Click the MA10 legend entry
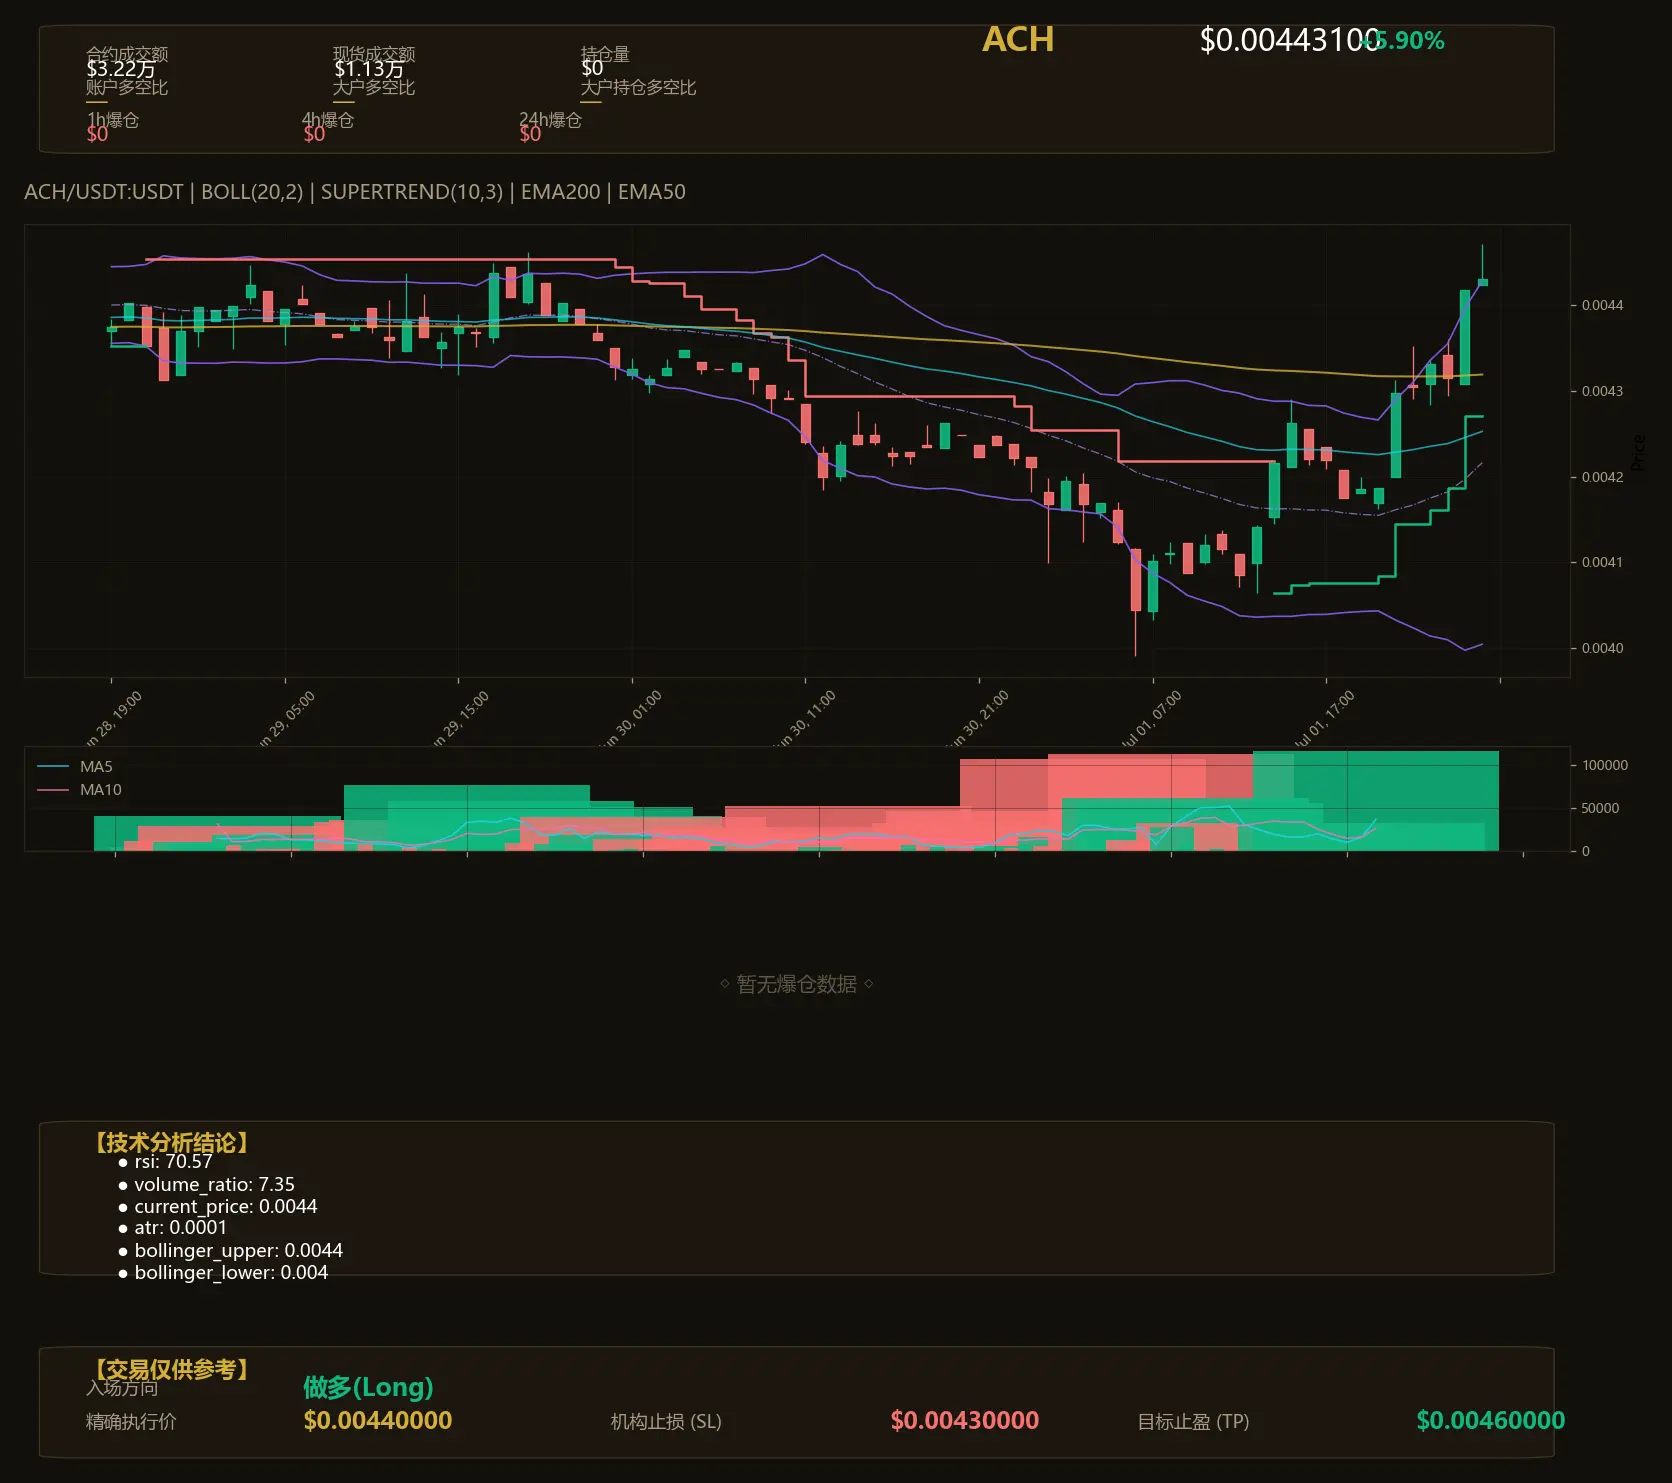This screenshot has width=1672, height=1483. [x=79, y=790]
